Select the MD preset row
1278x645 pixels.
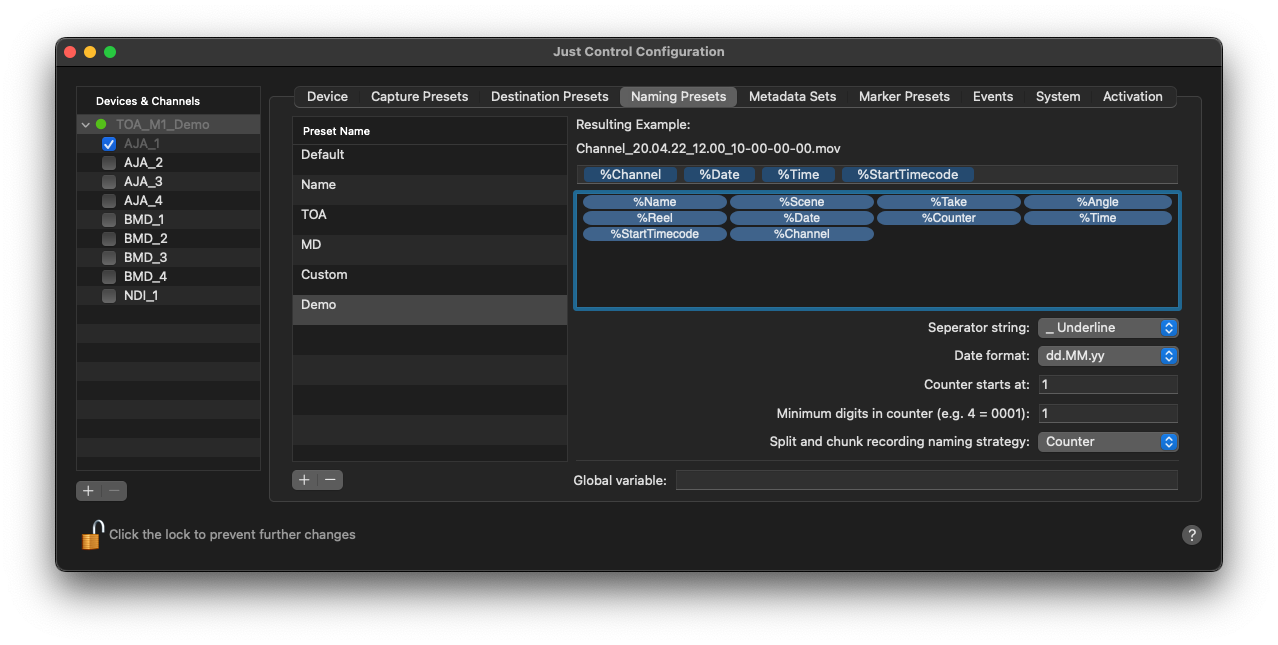[x=430, y=250]
